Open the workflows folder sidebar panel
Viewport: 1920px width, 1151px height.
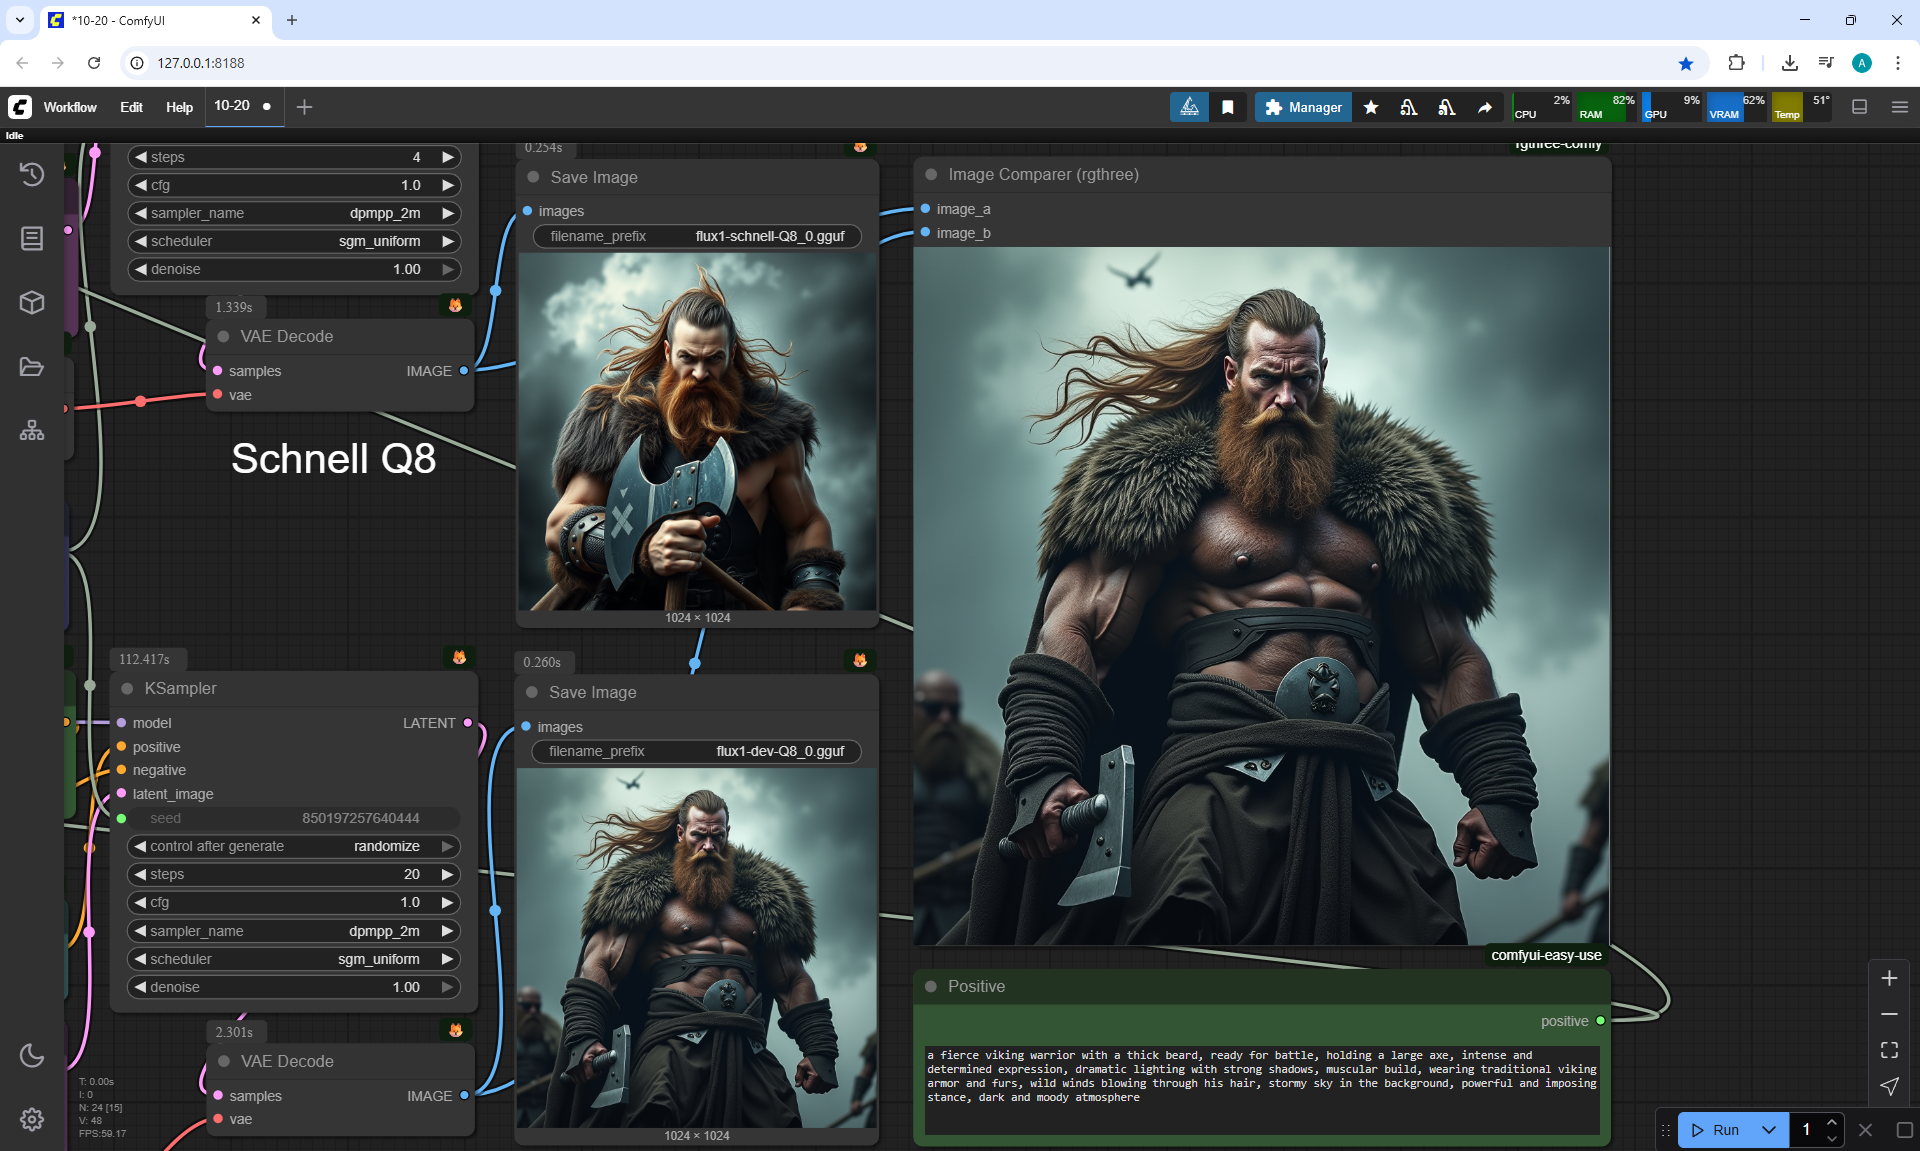(x=32, y=367)
